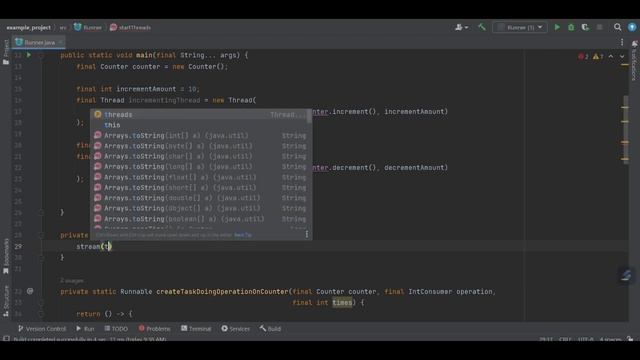Click the '2 usages' inlay hint
This screenshot has width=640, height=360.
pos(72,281)
